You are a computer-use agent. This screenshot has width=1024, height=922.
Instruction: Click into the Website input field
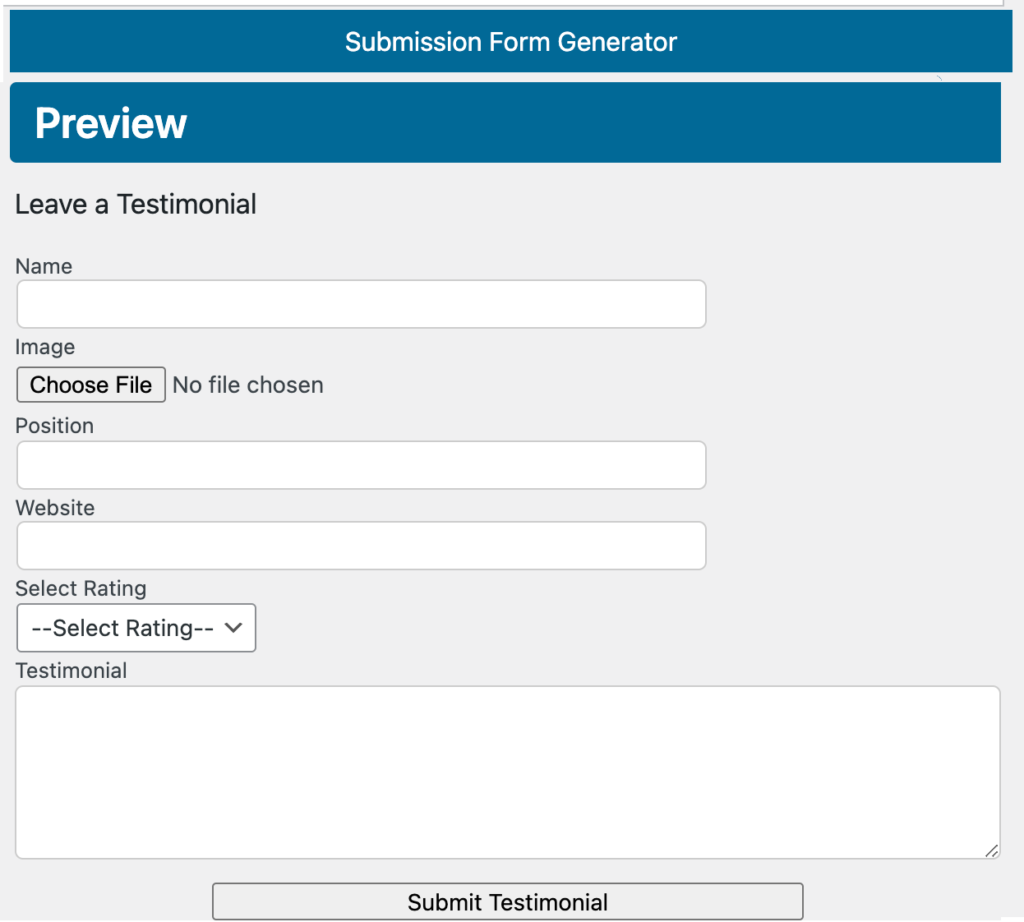point(361,545)
